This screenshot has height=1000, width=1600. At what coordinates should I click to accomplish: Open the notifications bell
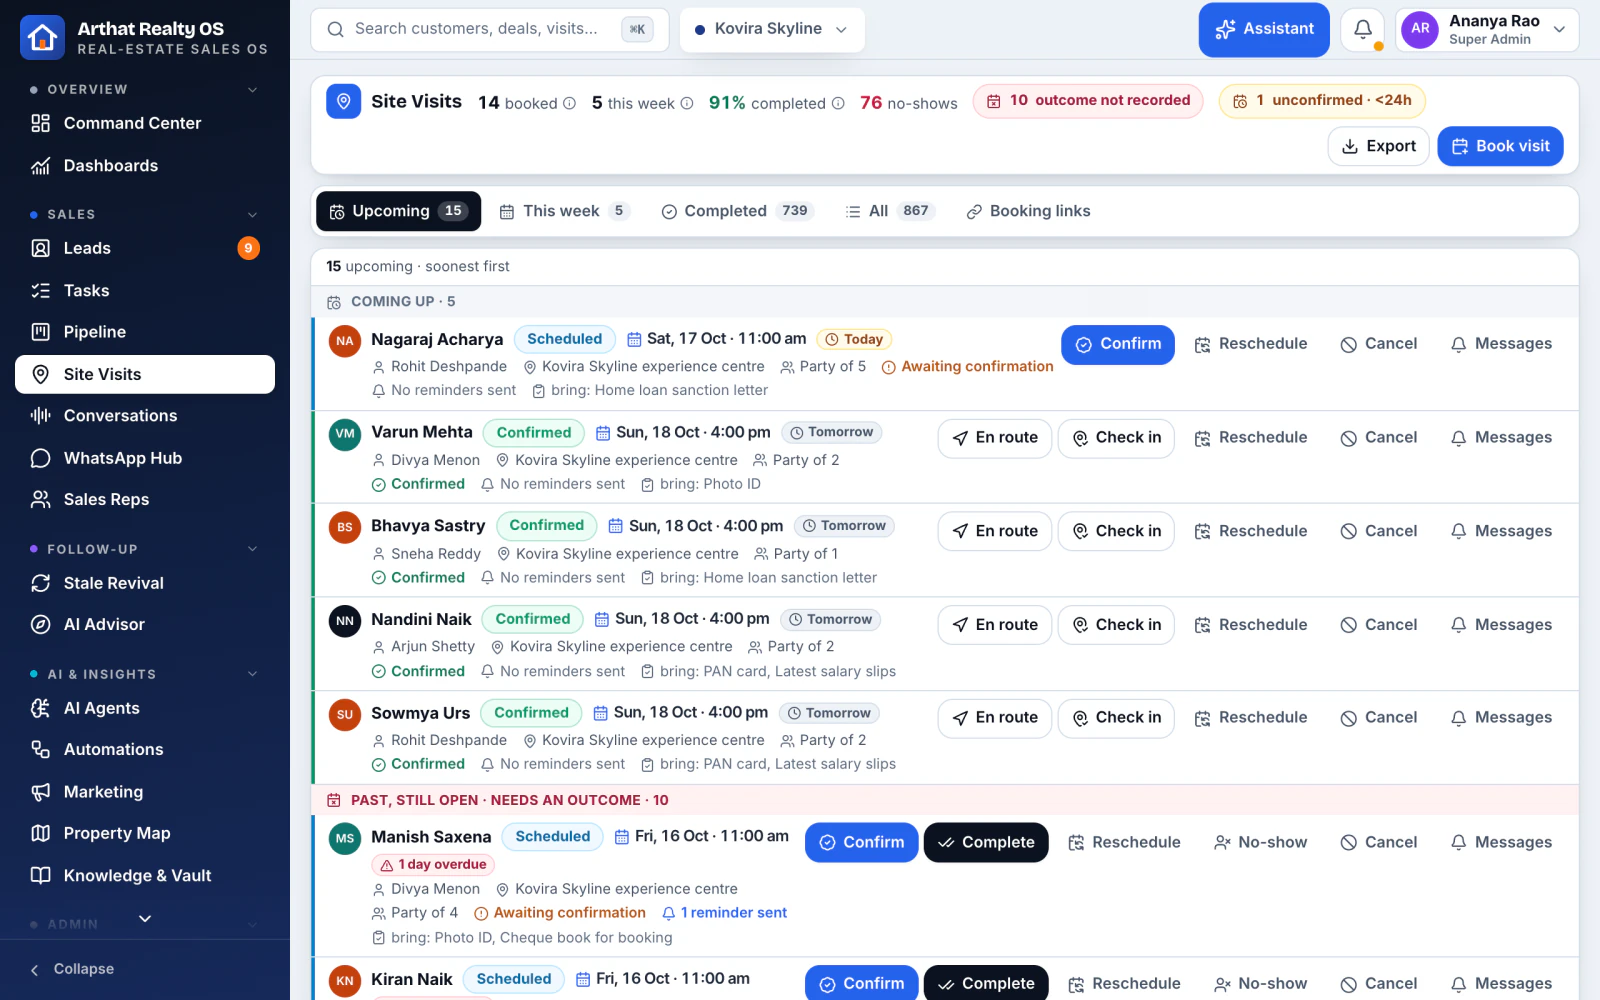coord(1362,30)
